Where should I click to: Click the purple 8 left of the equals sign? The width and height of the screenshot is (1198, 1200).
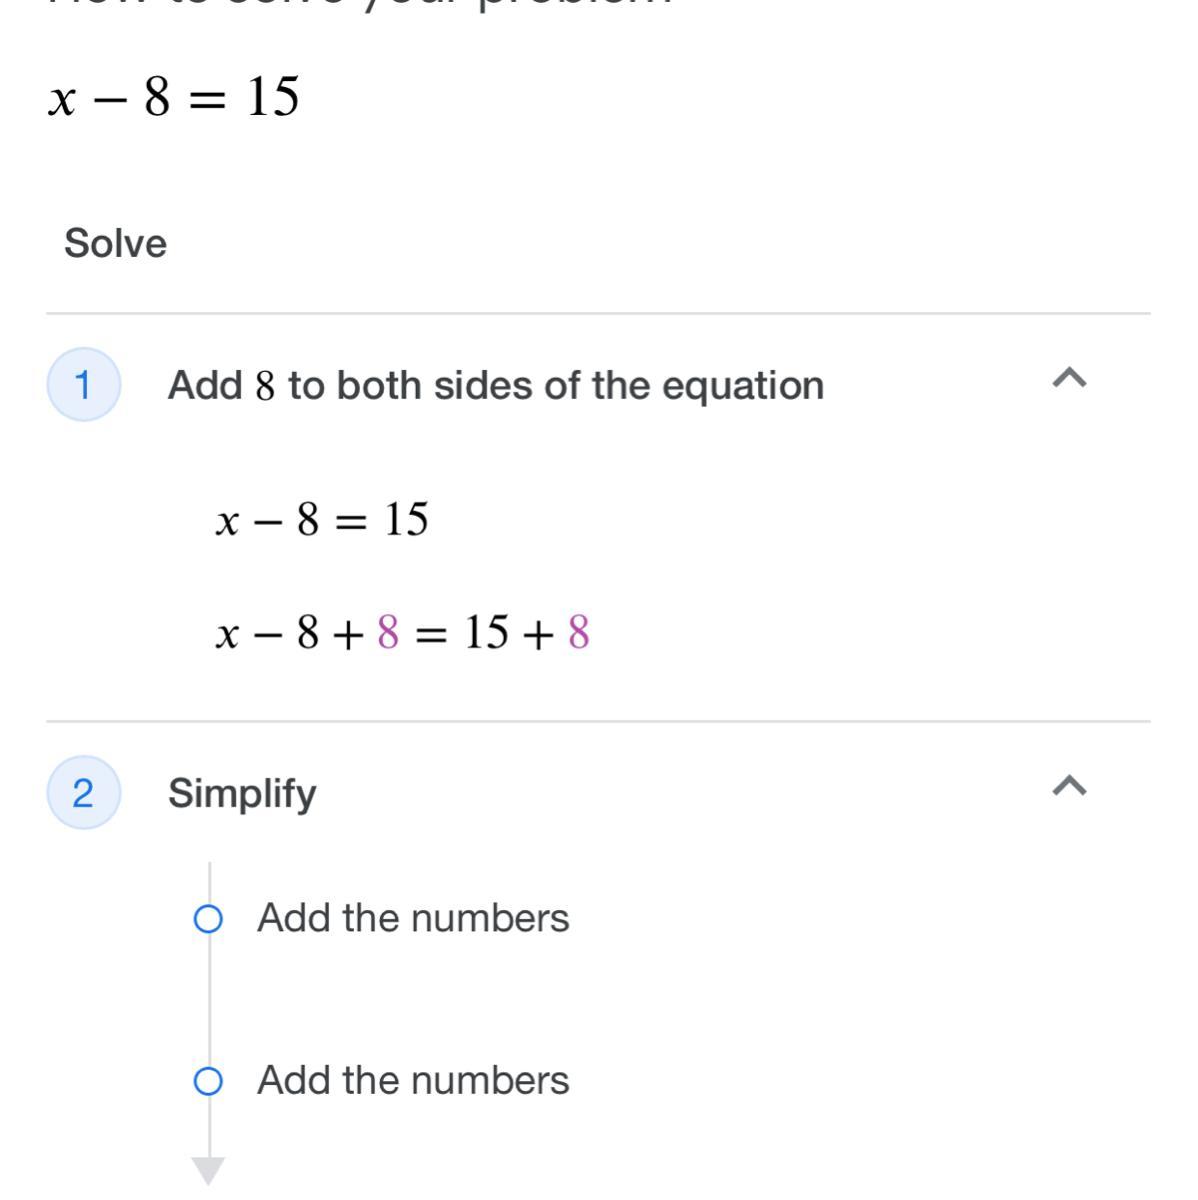pos(388,633)
